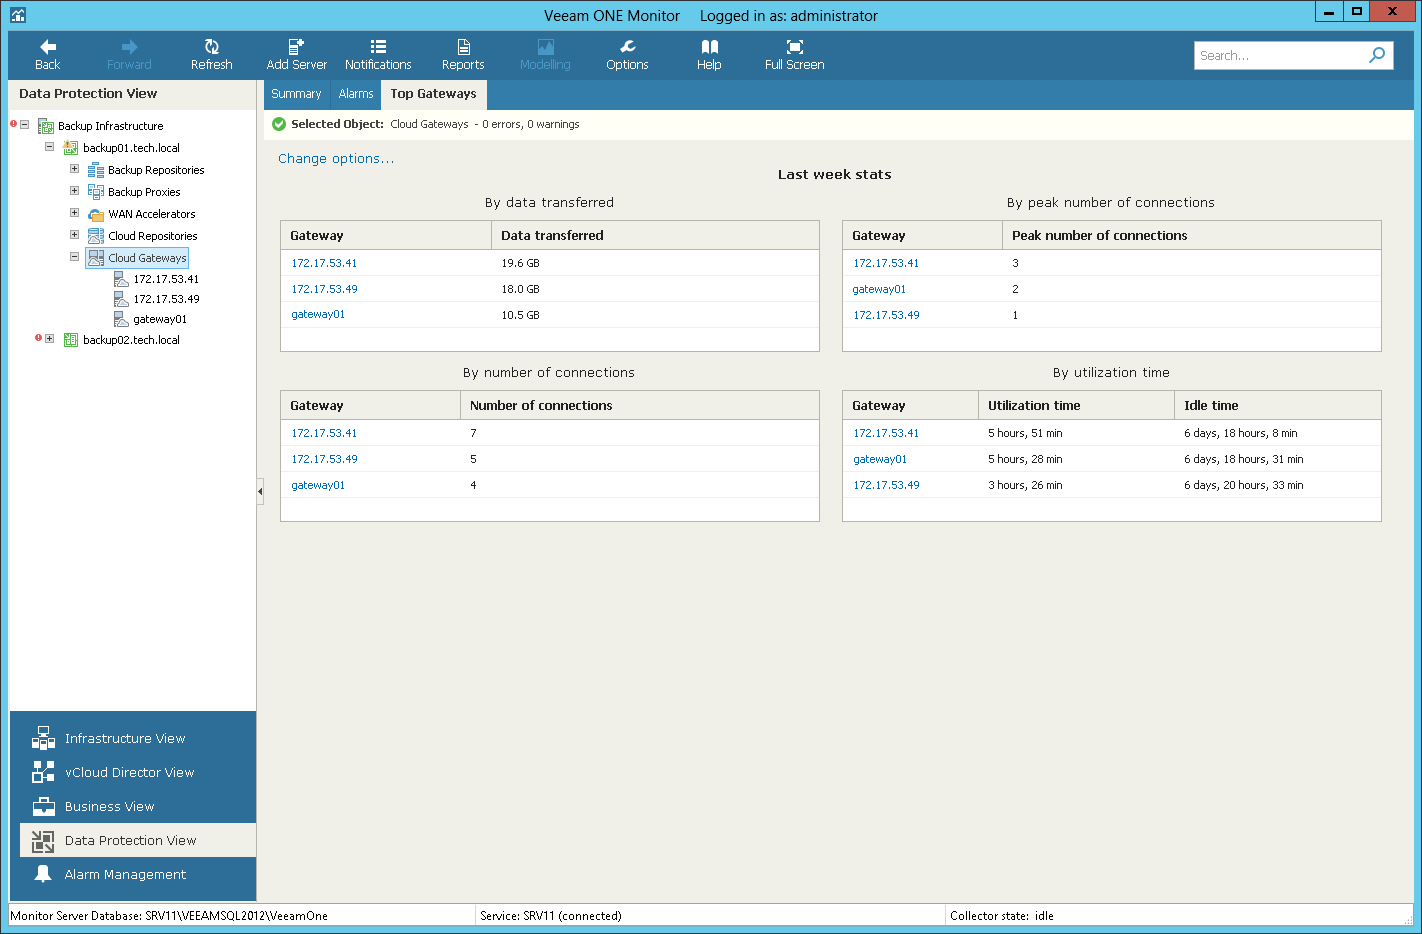Open Business View briefcase icon

pos(43,806)
